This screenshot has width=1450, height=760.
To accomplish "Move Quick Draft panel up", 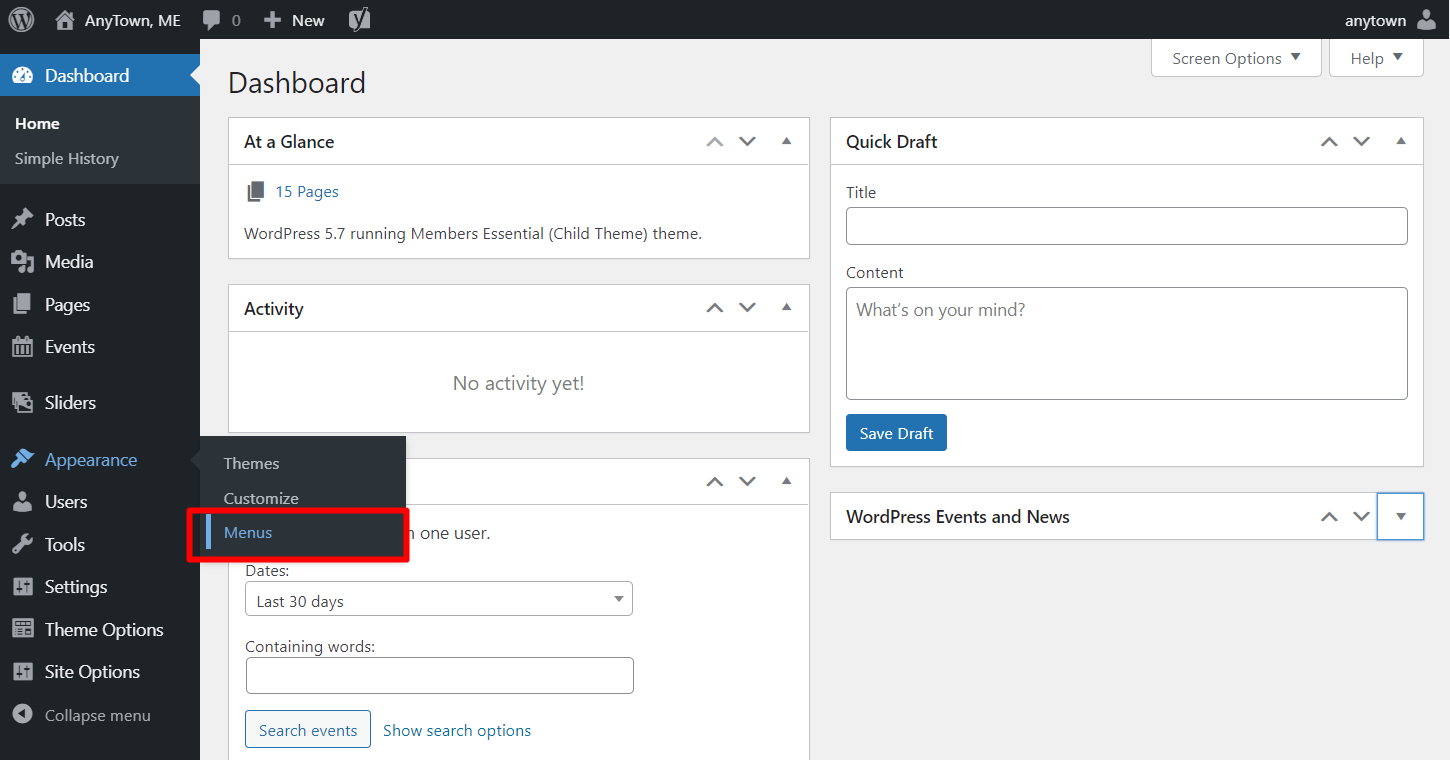I will click(1329, 142).
